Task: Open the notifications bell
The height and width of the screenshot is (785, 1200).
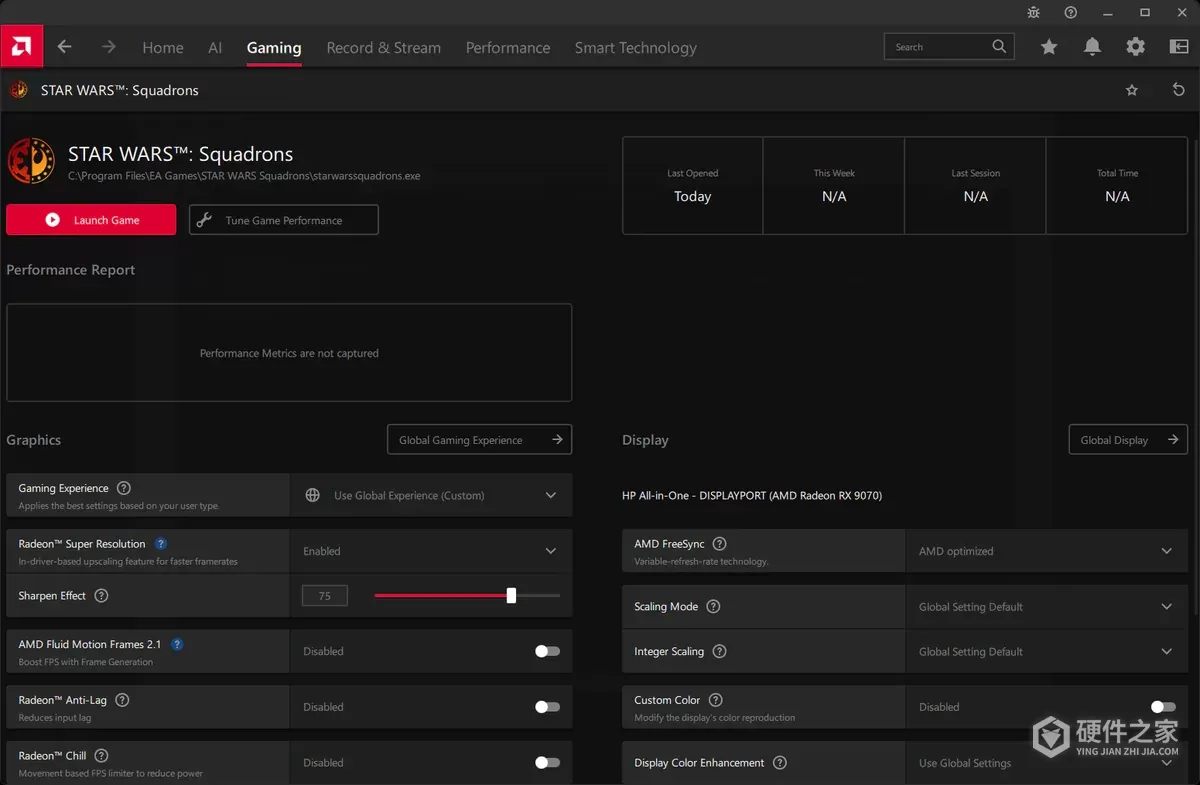Action: [x=1092, y=47]
